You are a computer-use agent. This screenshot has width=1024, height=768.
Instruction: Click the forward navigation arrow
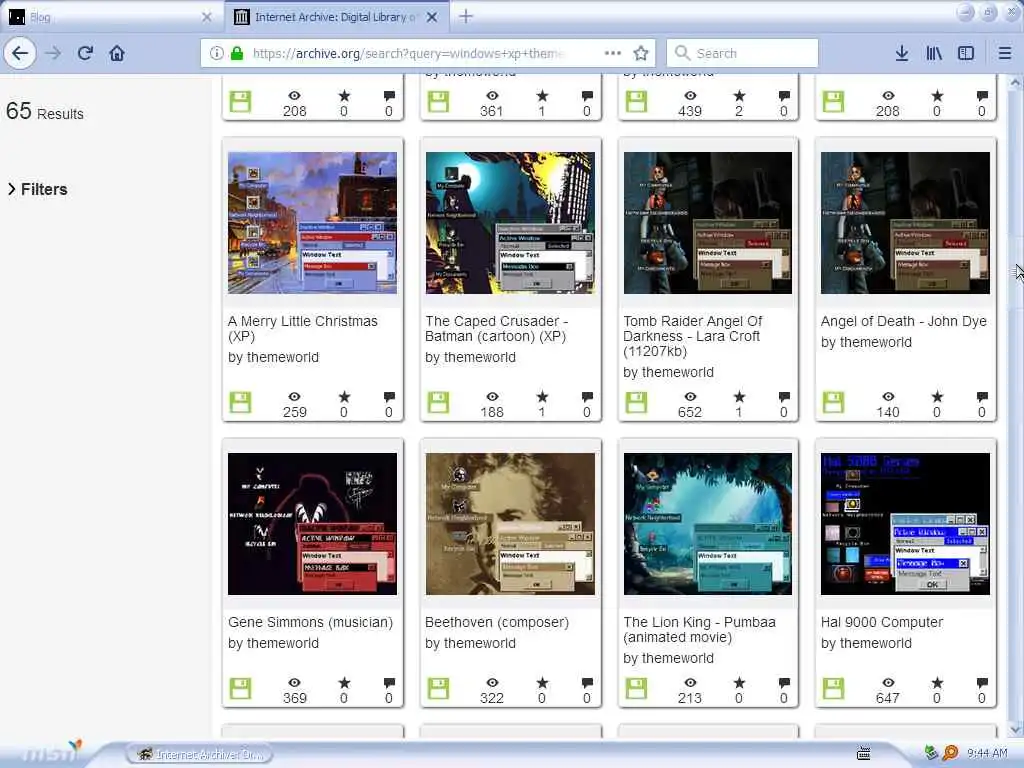point(54,53)
